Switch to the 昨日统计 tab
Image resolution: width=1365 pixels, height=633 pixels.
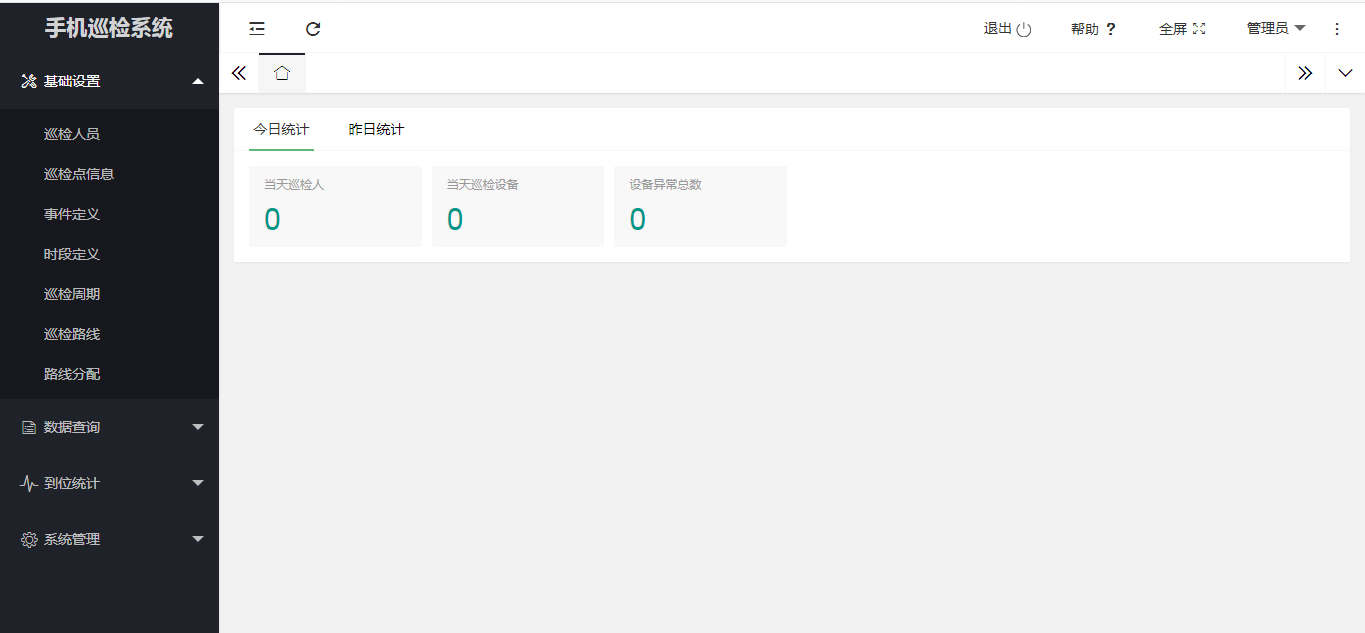(x=376, y=130)
